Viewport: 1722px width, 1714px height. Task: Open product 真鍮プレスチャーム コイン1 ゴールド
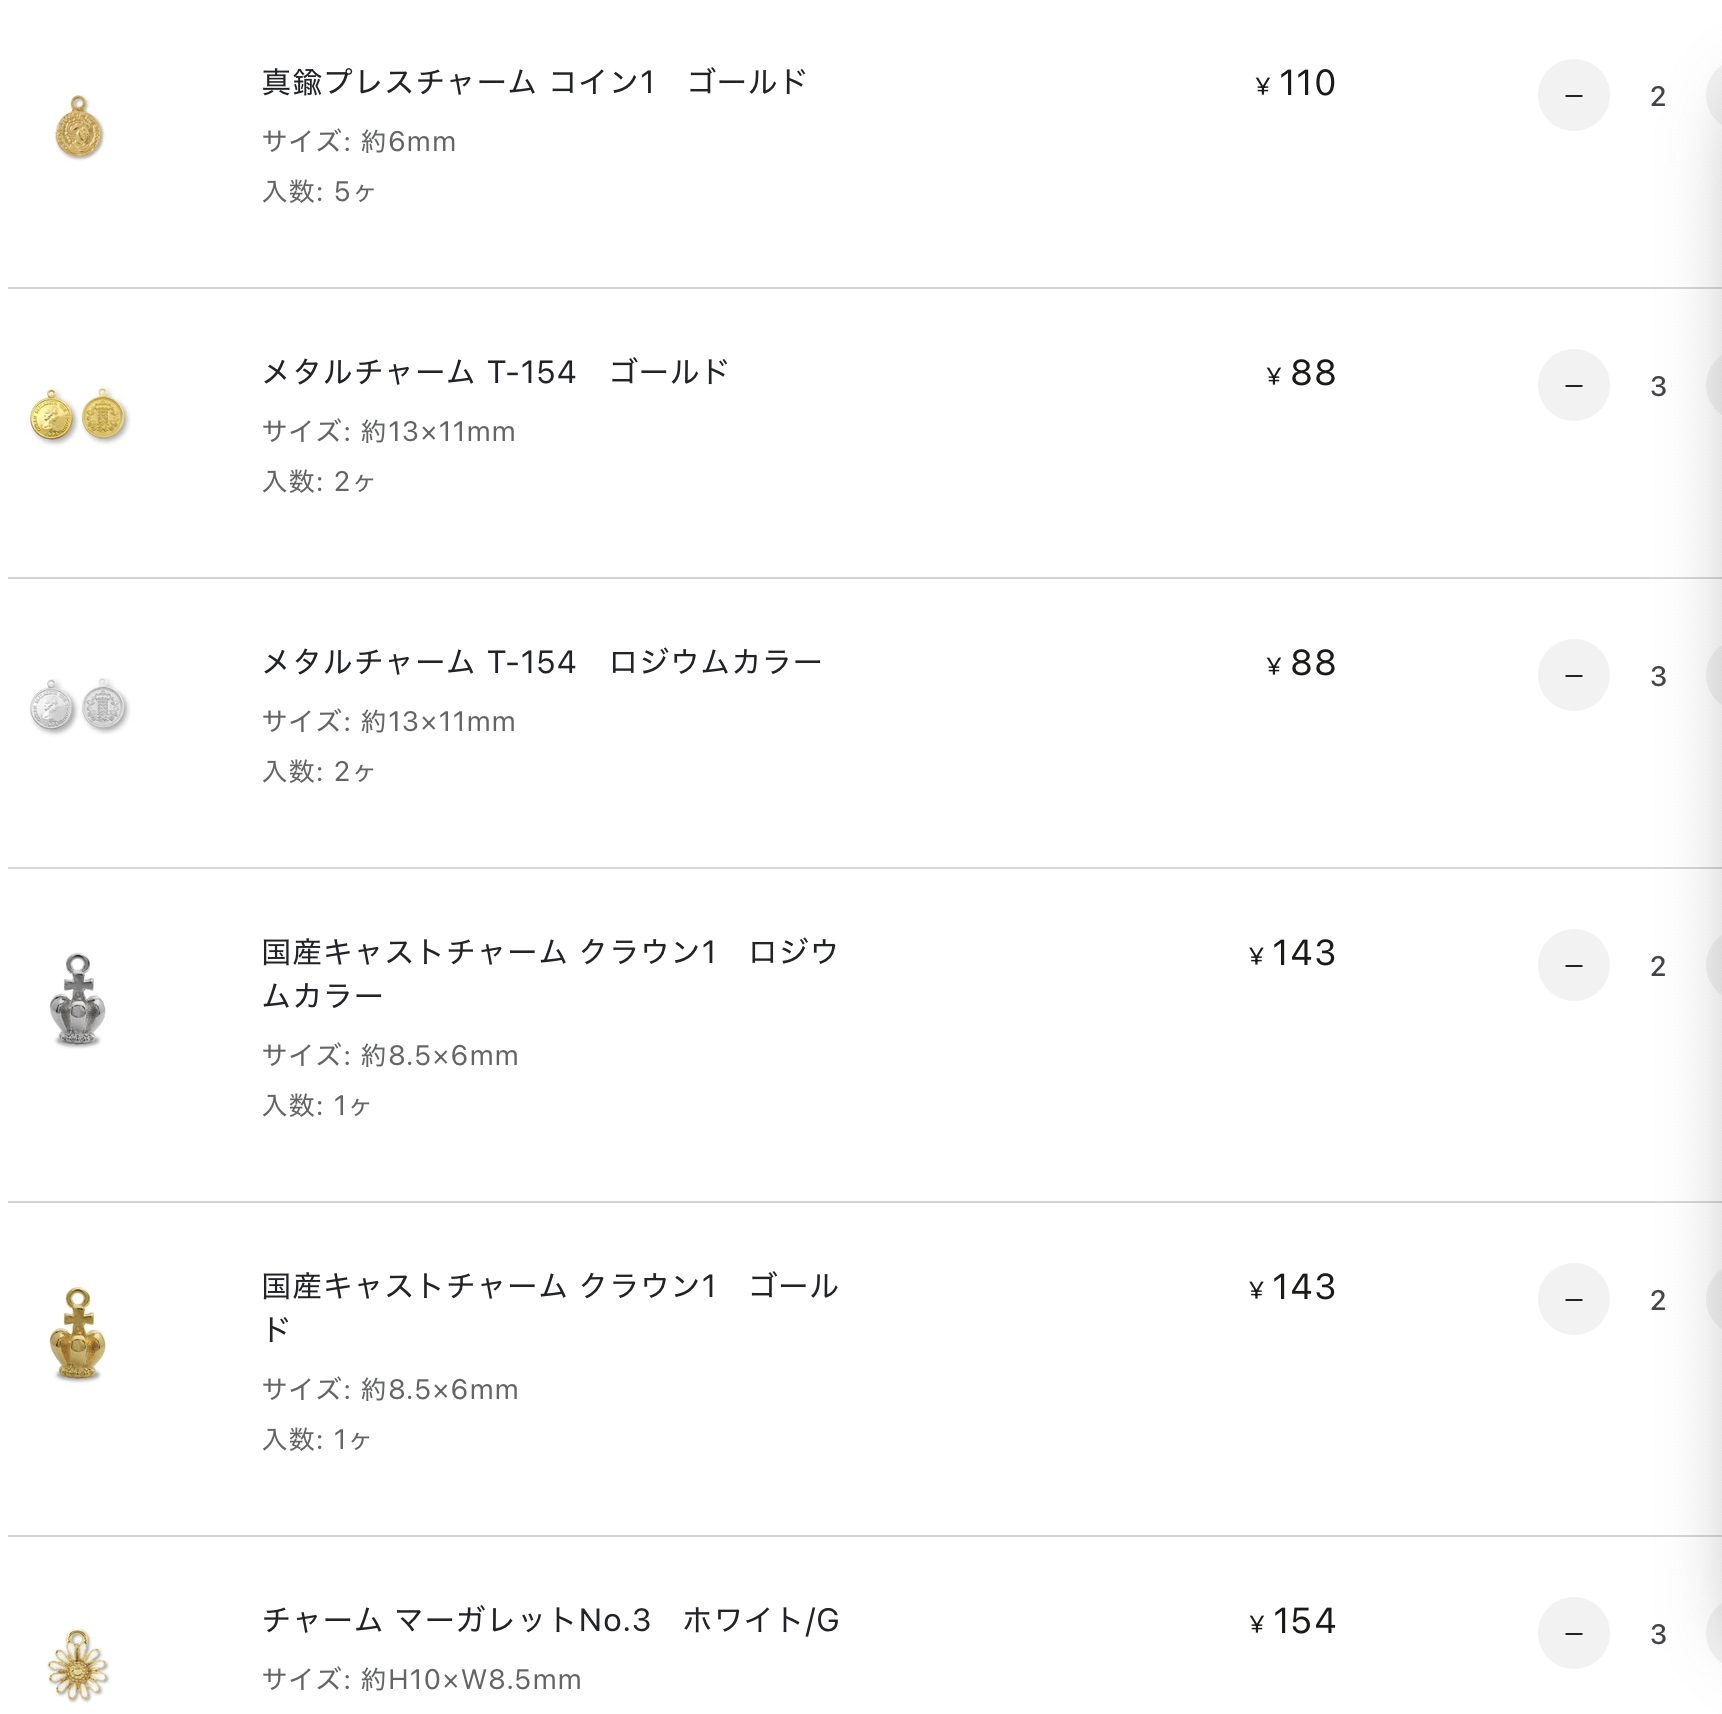tap(534, 82)
